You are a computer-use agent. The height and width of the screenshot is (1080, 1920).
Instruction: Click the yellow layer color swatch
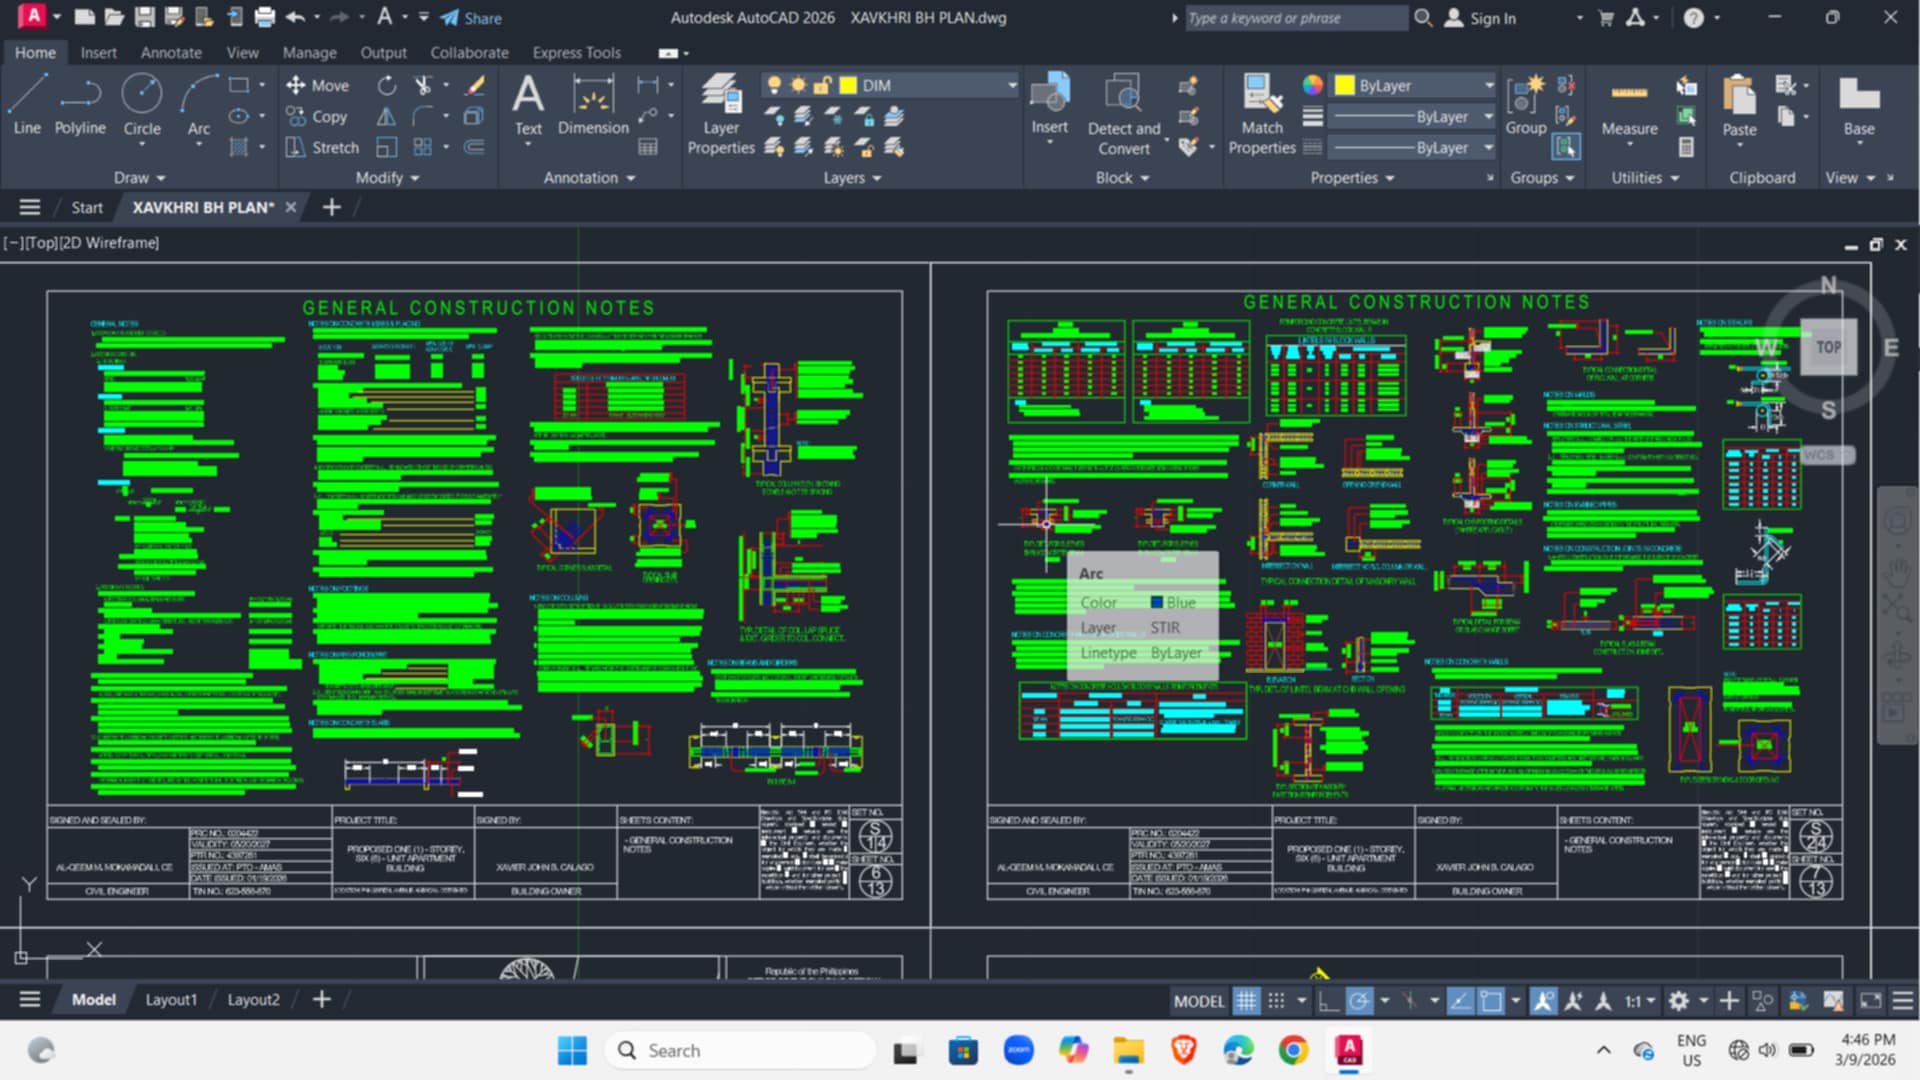click(x=848, y=86)
